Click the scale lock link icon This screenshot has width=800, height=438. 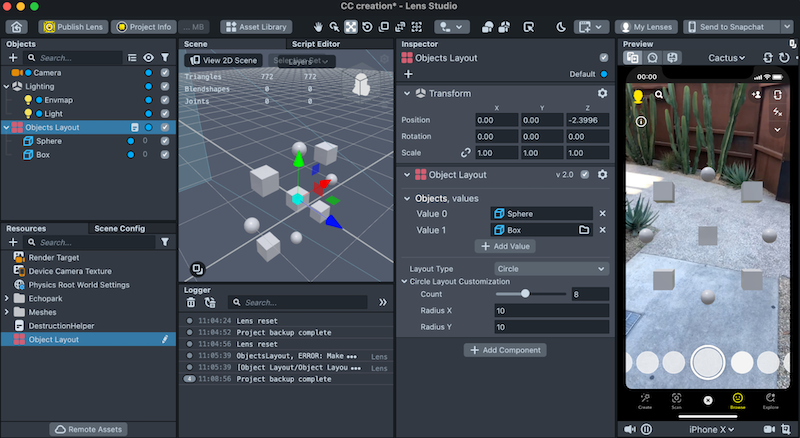pyautogui.click(x=465, y=153)
